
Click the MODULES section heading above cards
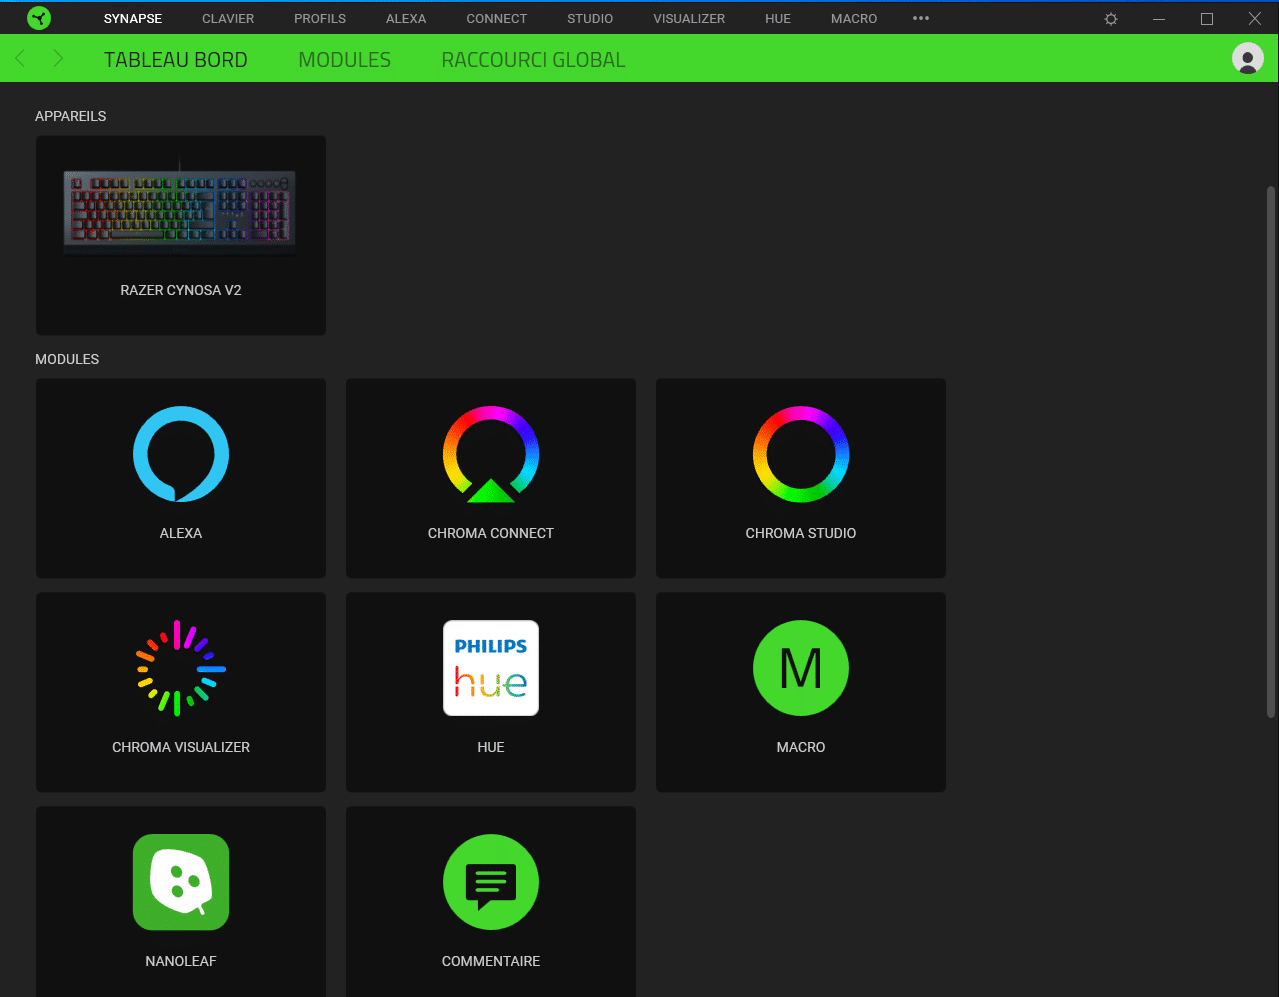click(x=67, y=359)
